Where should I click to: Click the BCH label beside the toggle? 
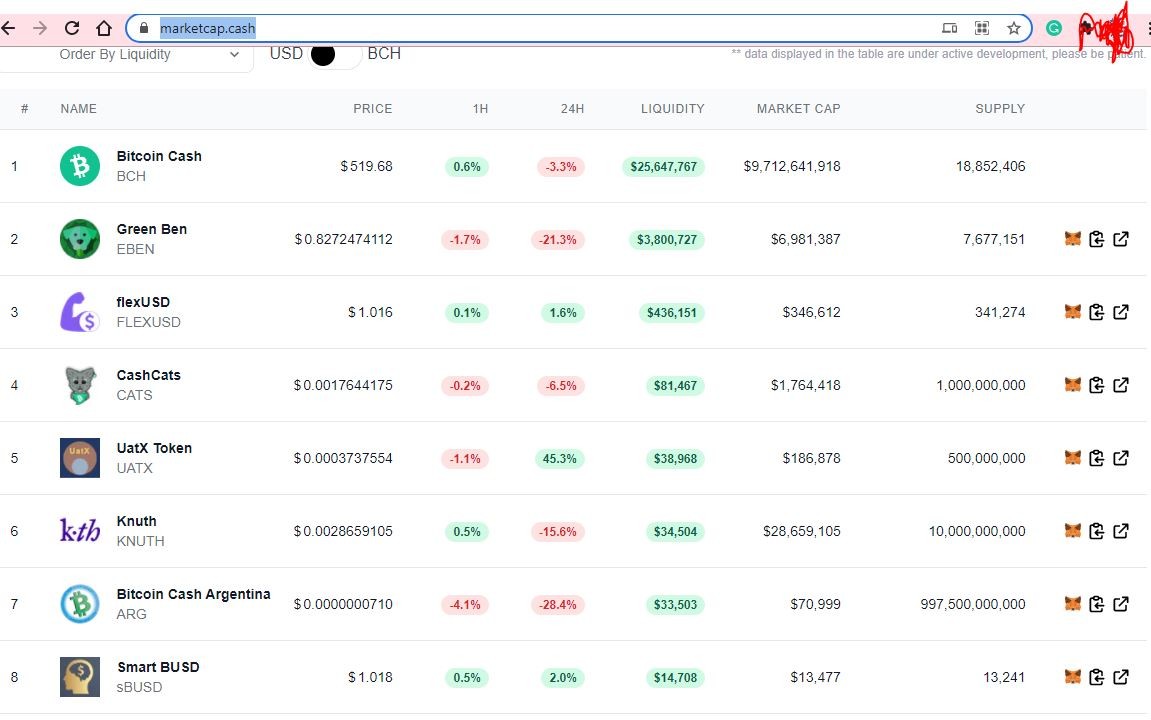pyautogui.click(x=384, y=54)
